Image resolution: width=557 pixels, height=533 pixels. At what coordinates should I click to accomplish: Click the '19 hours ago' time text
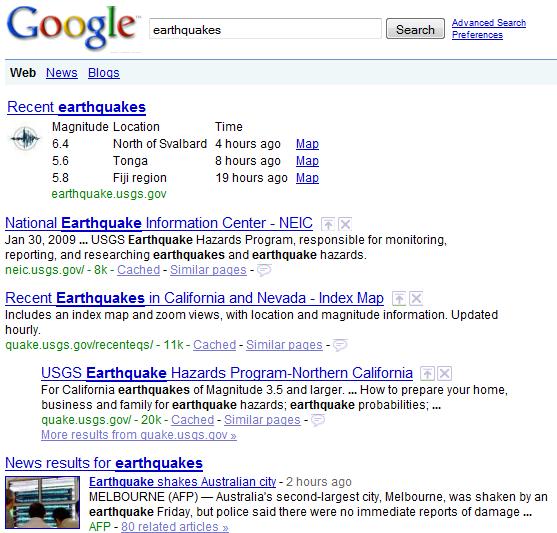point(252,178)
